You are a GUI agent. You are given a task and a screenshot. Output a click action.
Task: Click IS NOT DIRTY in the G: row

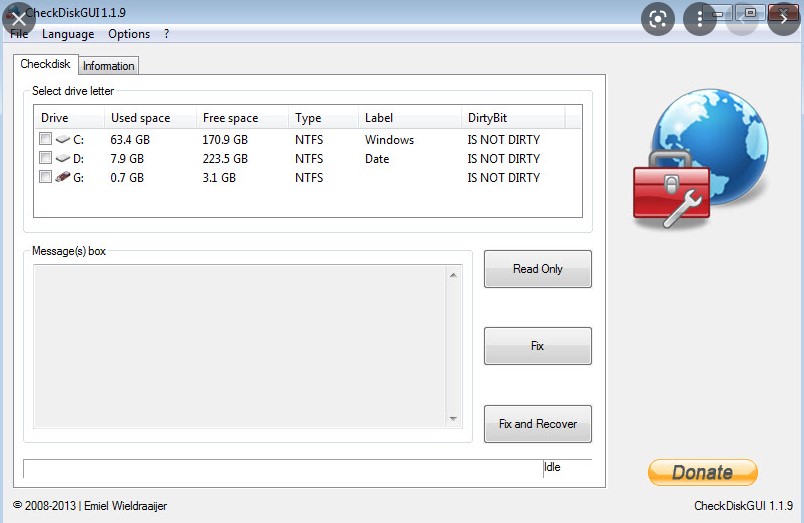(x=504, y=177)
